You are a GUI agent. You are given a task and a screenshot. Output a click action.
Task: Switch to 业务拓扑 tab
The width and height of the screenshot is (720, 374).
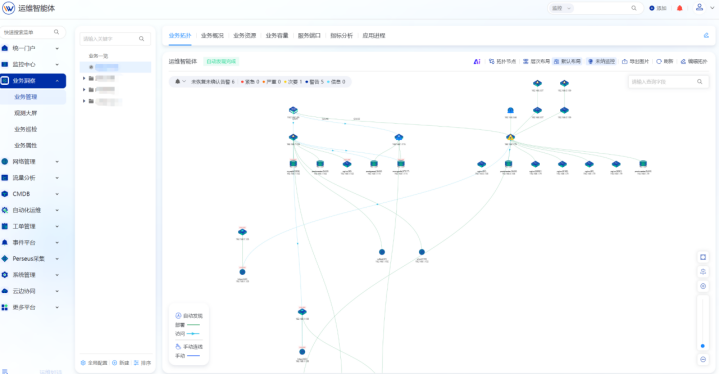point(180,35)
